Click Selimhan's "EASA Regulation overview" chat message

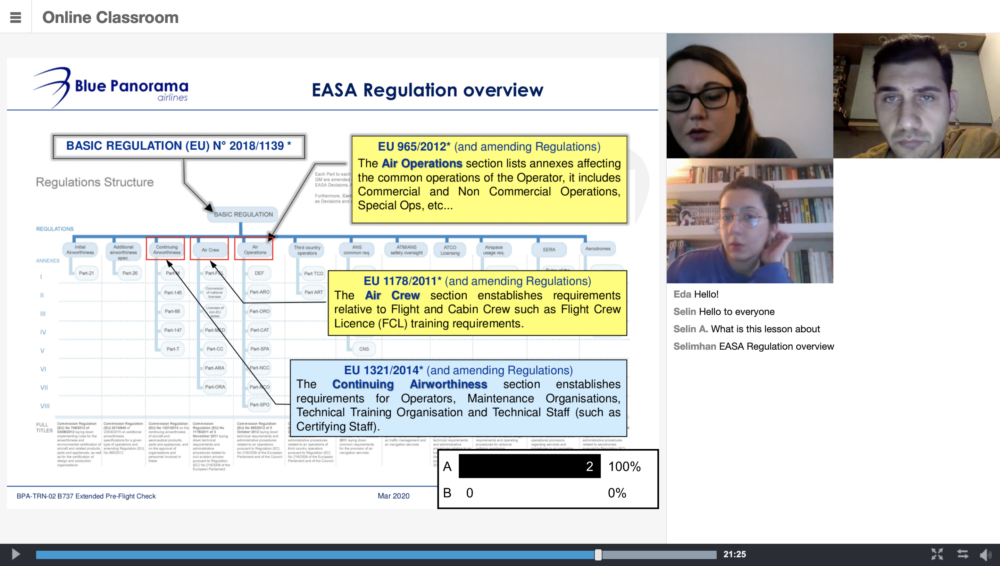click(x=754, y=346)
